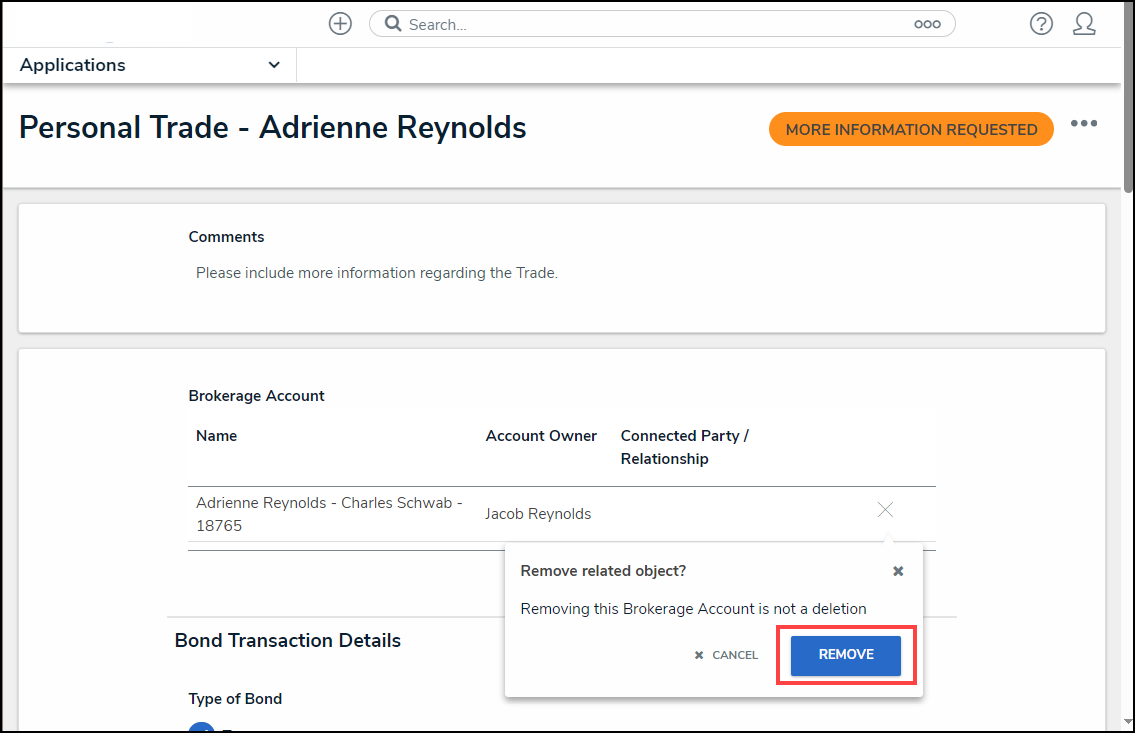Image resolution: width=1135 pixels, height=733 pixels.
Task: Click the Connected Party / Relationship header
Action: 684,447
